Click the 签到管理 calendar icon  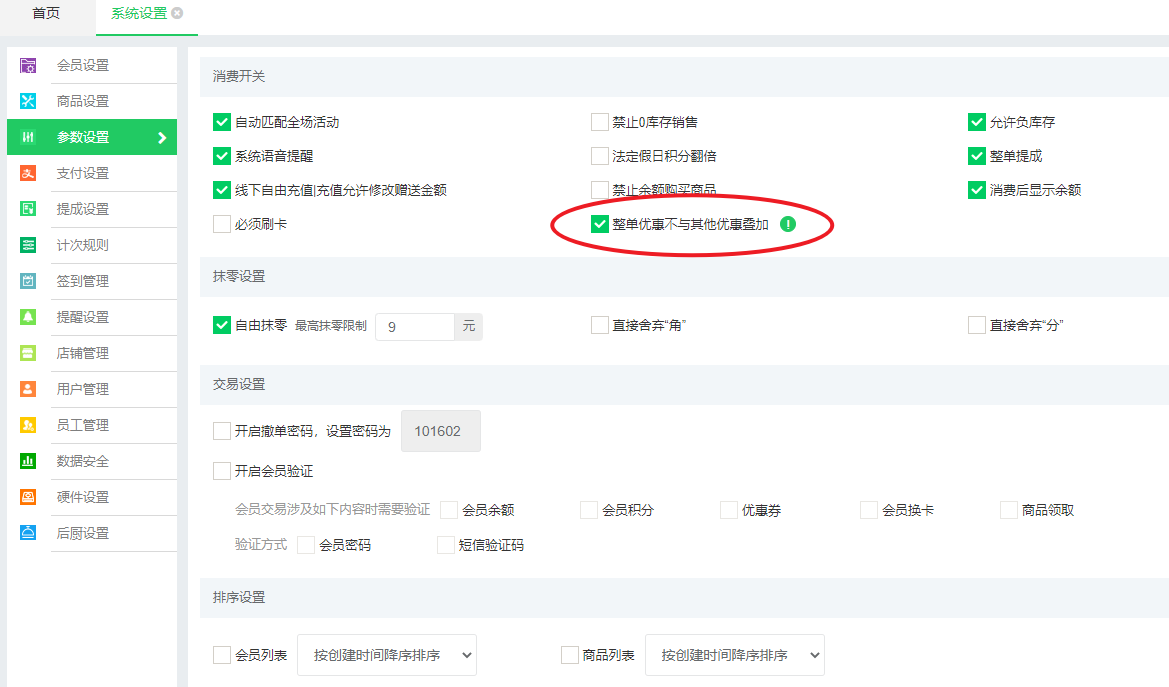[x=28, y=282]
